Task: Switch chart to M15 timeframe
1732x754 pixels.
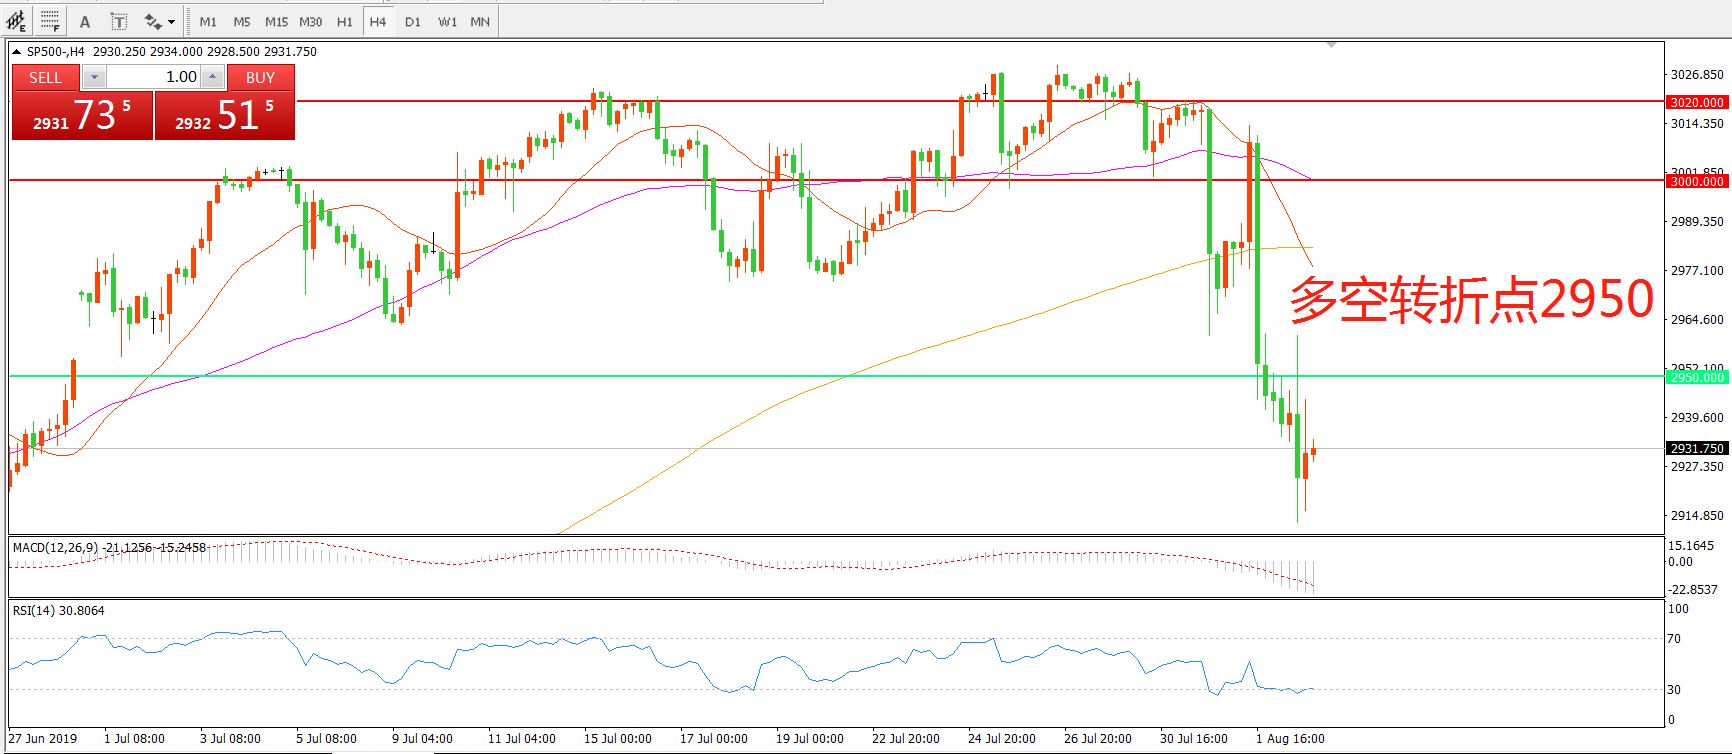Action: [276, 21]
